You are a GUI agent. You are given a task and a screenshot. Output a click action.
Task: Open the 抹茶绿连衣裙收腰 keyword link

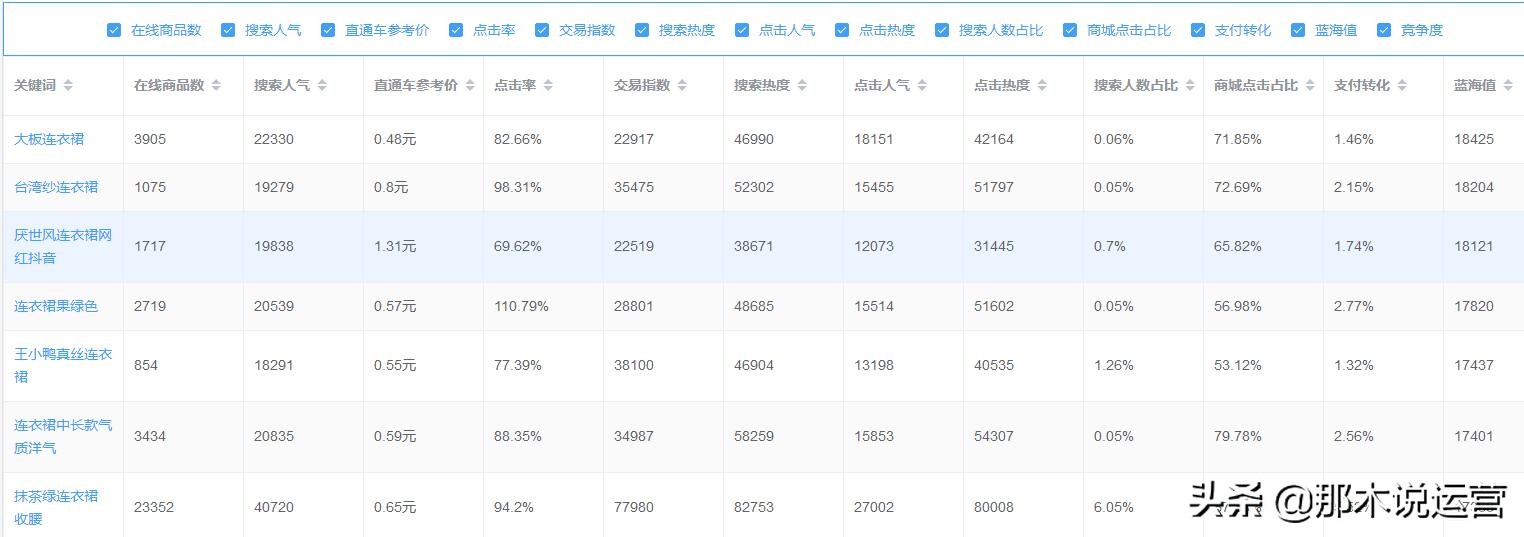pyautogui.click(x=56, y=507)
